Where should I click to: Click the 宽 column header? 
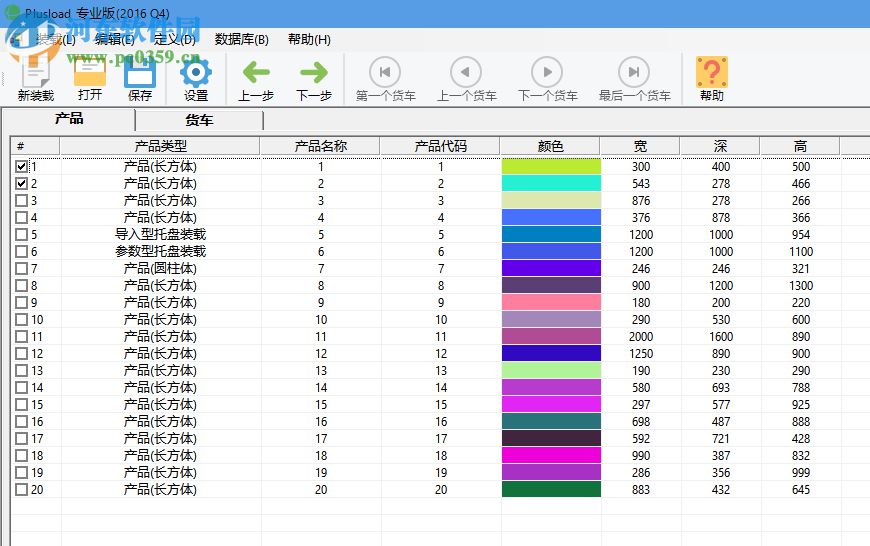coord(640,146)
